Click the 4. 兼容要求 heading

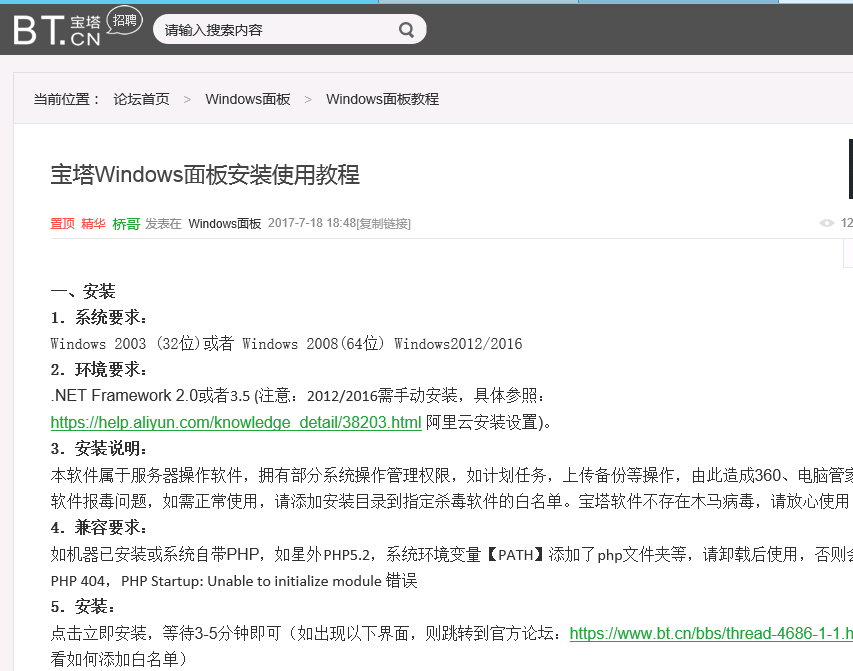pyautogui.click(x=98, y=527)
